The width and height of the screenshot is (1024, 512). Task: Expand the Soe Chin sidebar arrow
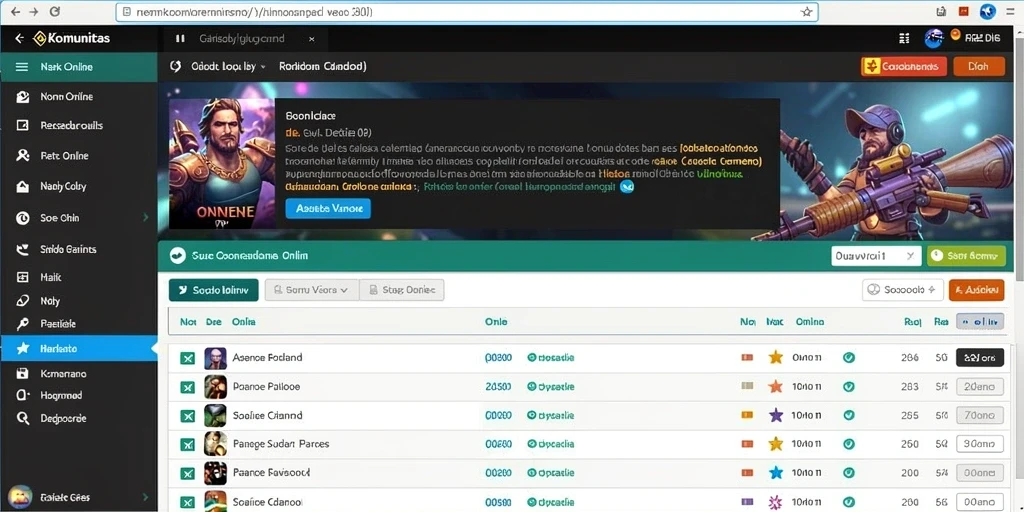point(146,217)
